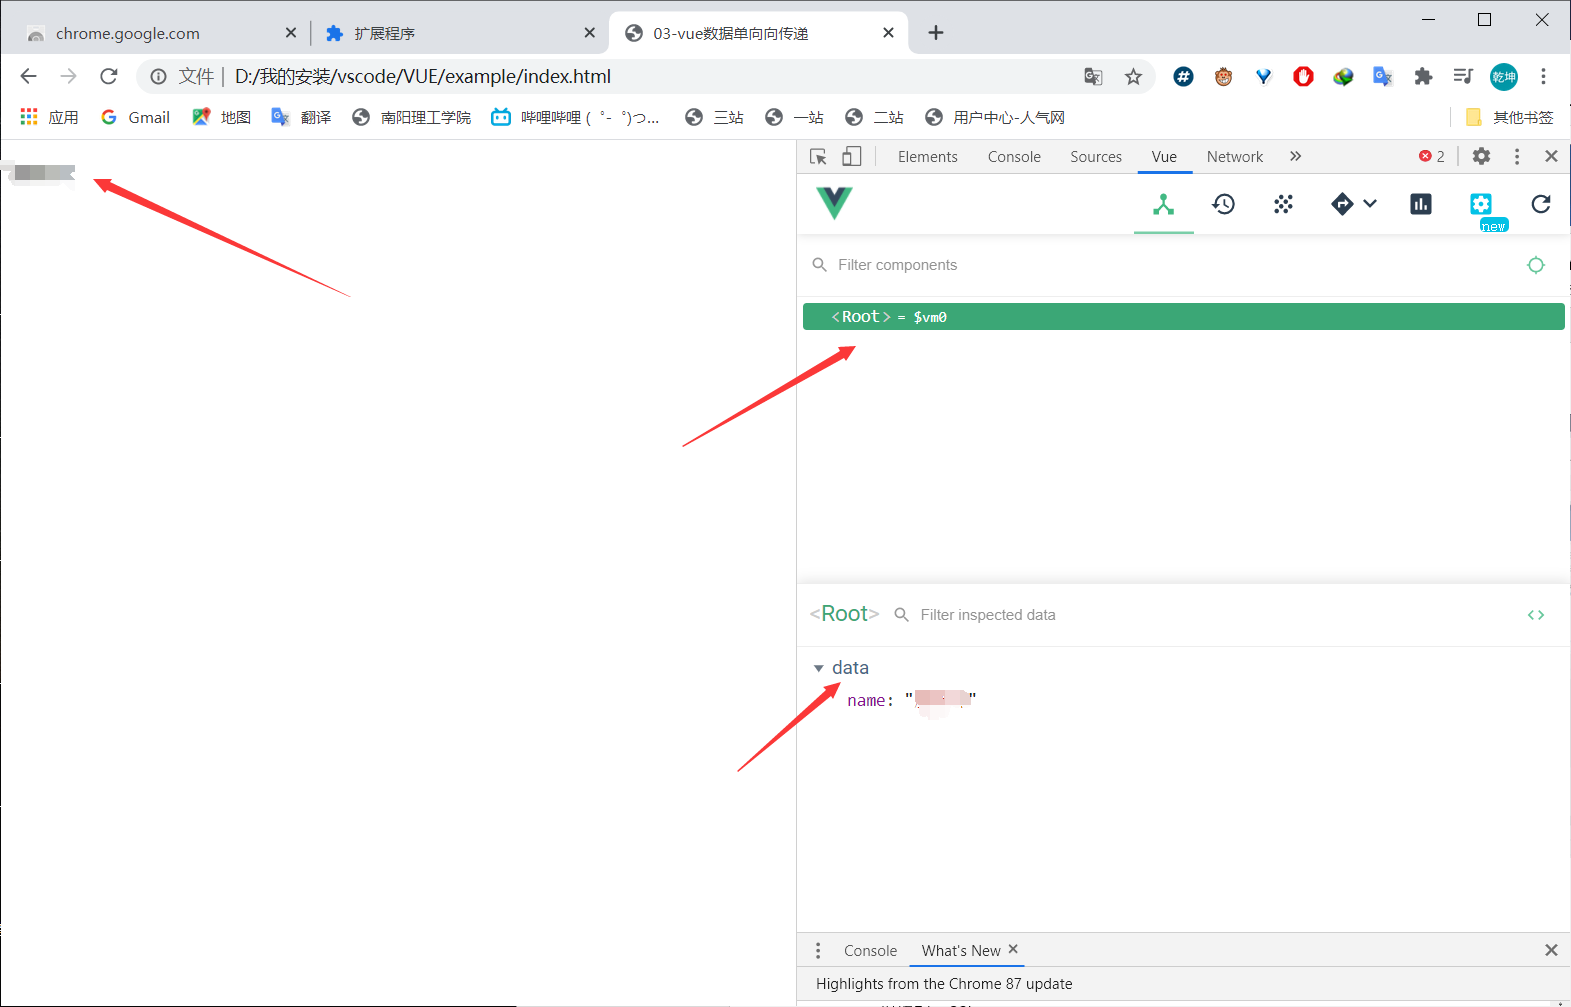Reload the page with refresh button
This screenshot has width=1571, height=1007.
tap(109, 76)
